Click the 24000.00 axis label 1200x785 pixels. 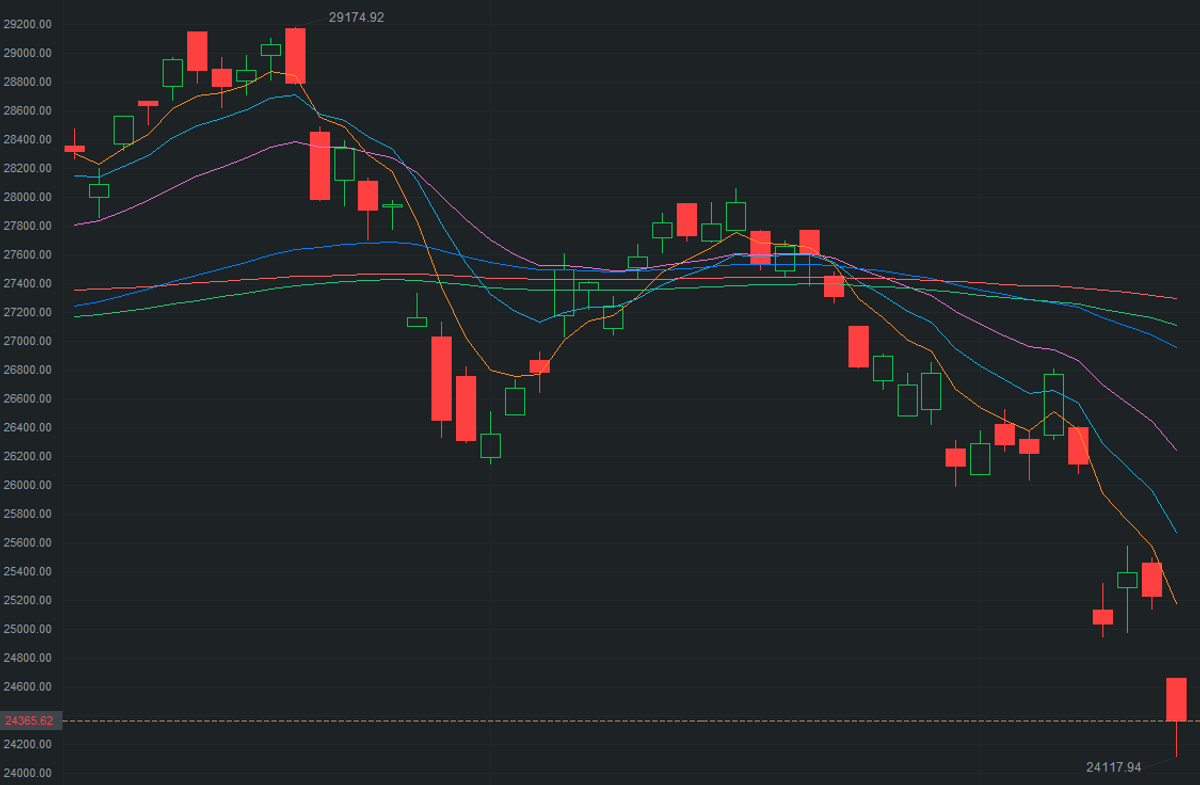tap(28, 773)
